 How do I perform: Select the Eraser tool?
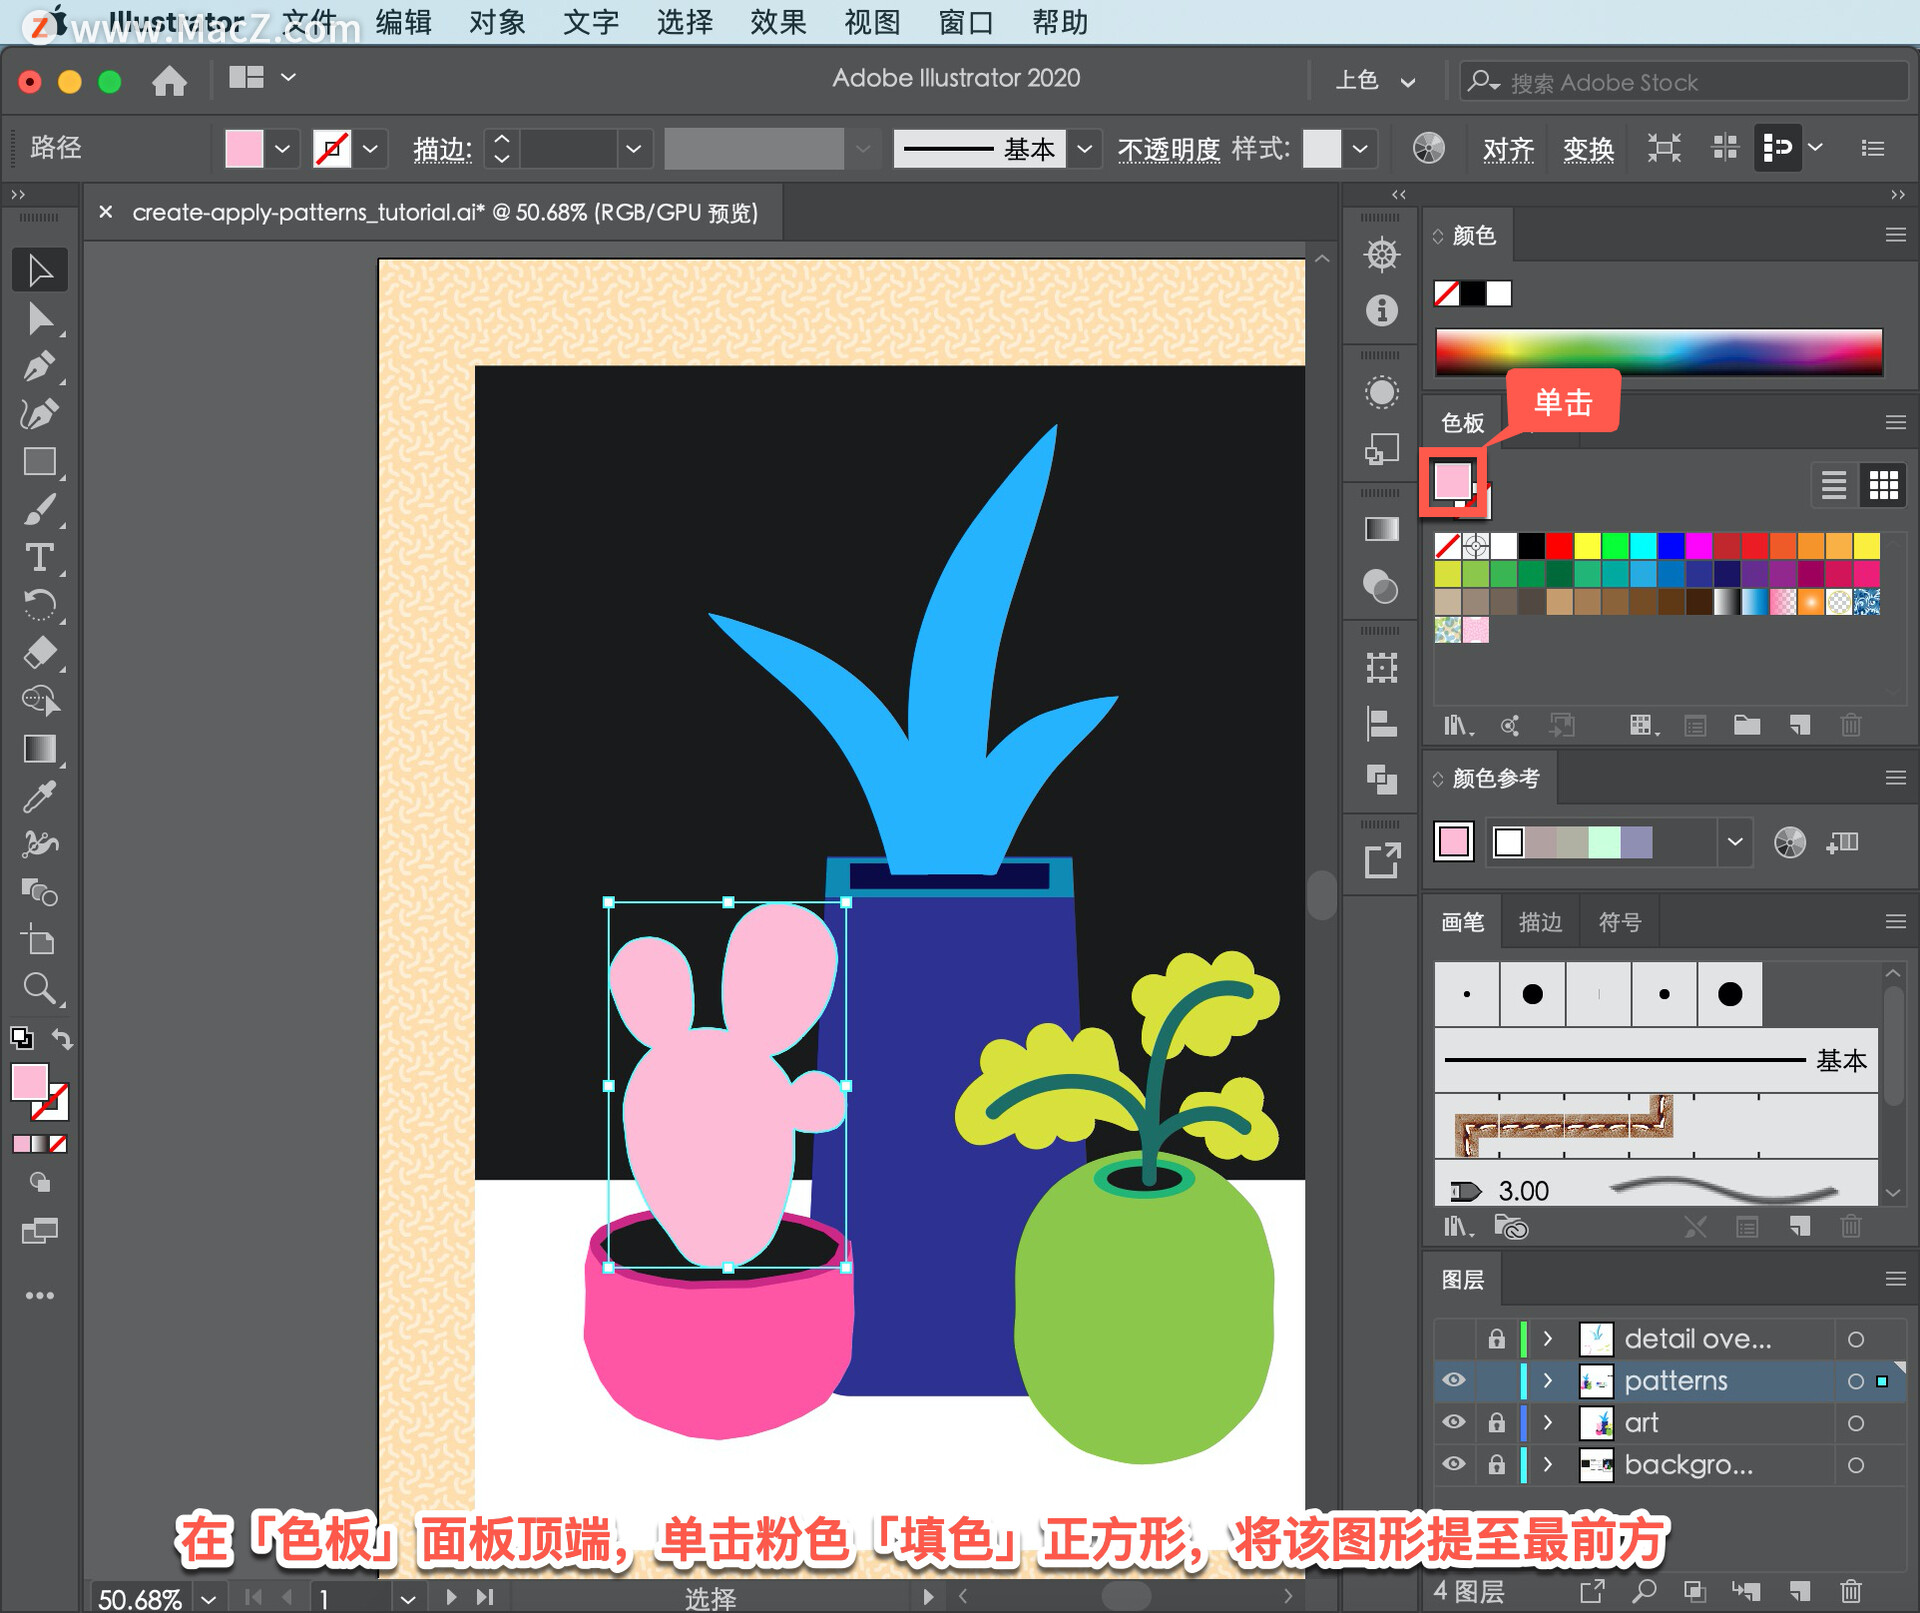click(x=39, y=653)
